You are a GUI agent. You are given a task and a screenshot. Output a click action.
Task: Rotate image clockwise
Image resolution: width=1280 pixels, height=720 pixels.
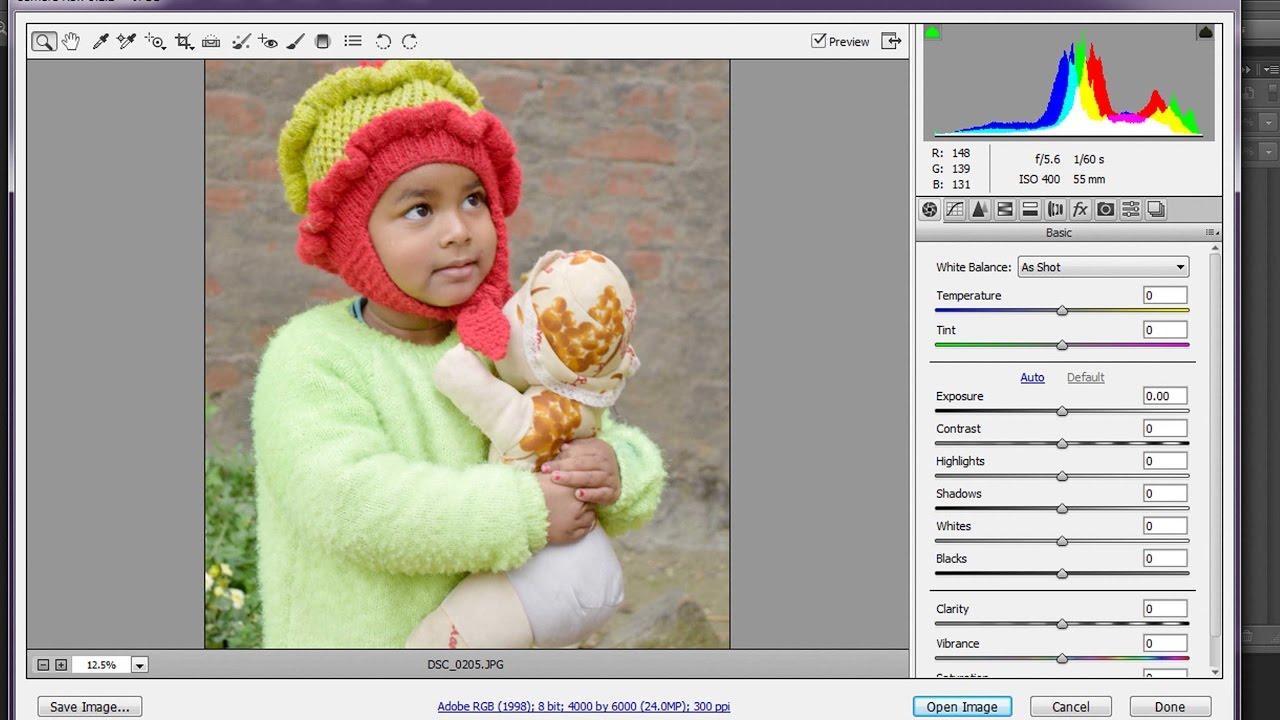[x=410, y=41]
